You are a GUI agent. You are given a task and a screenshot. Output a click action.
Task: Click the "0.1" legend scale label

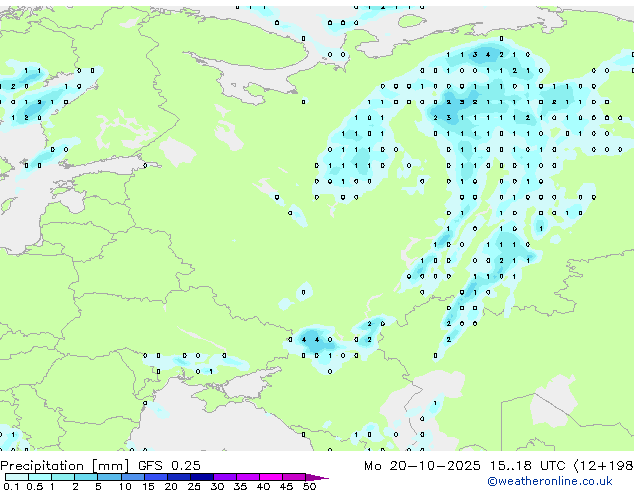(x=11, y=486)
